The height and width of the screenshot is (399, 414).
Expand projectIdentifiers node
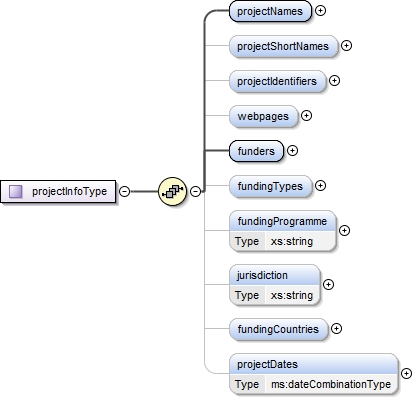[x=334, y=81]
